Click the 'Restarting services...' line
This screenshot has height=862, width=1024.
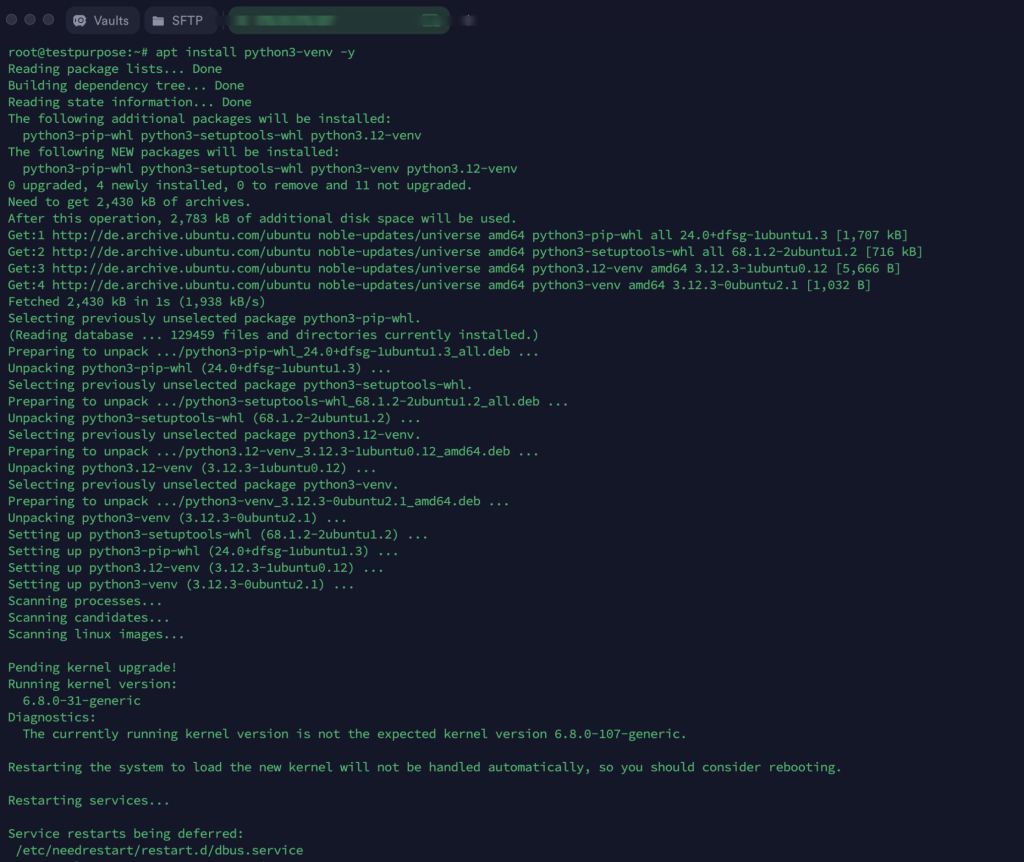tap(88, 801)
